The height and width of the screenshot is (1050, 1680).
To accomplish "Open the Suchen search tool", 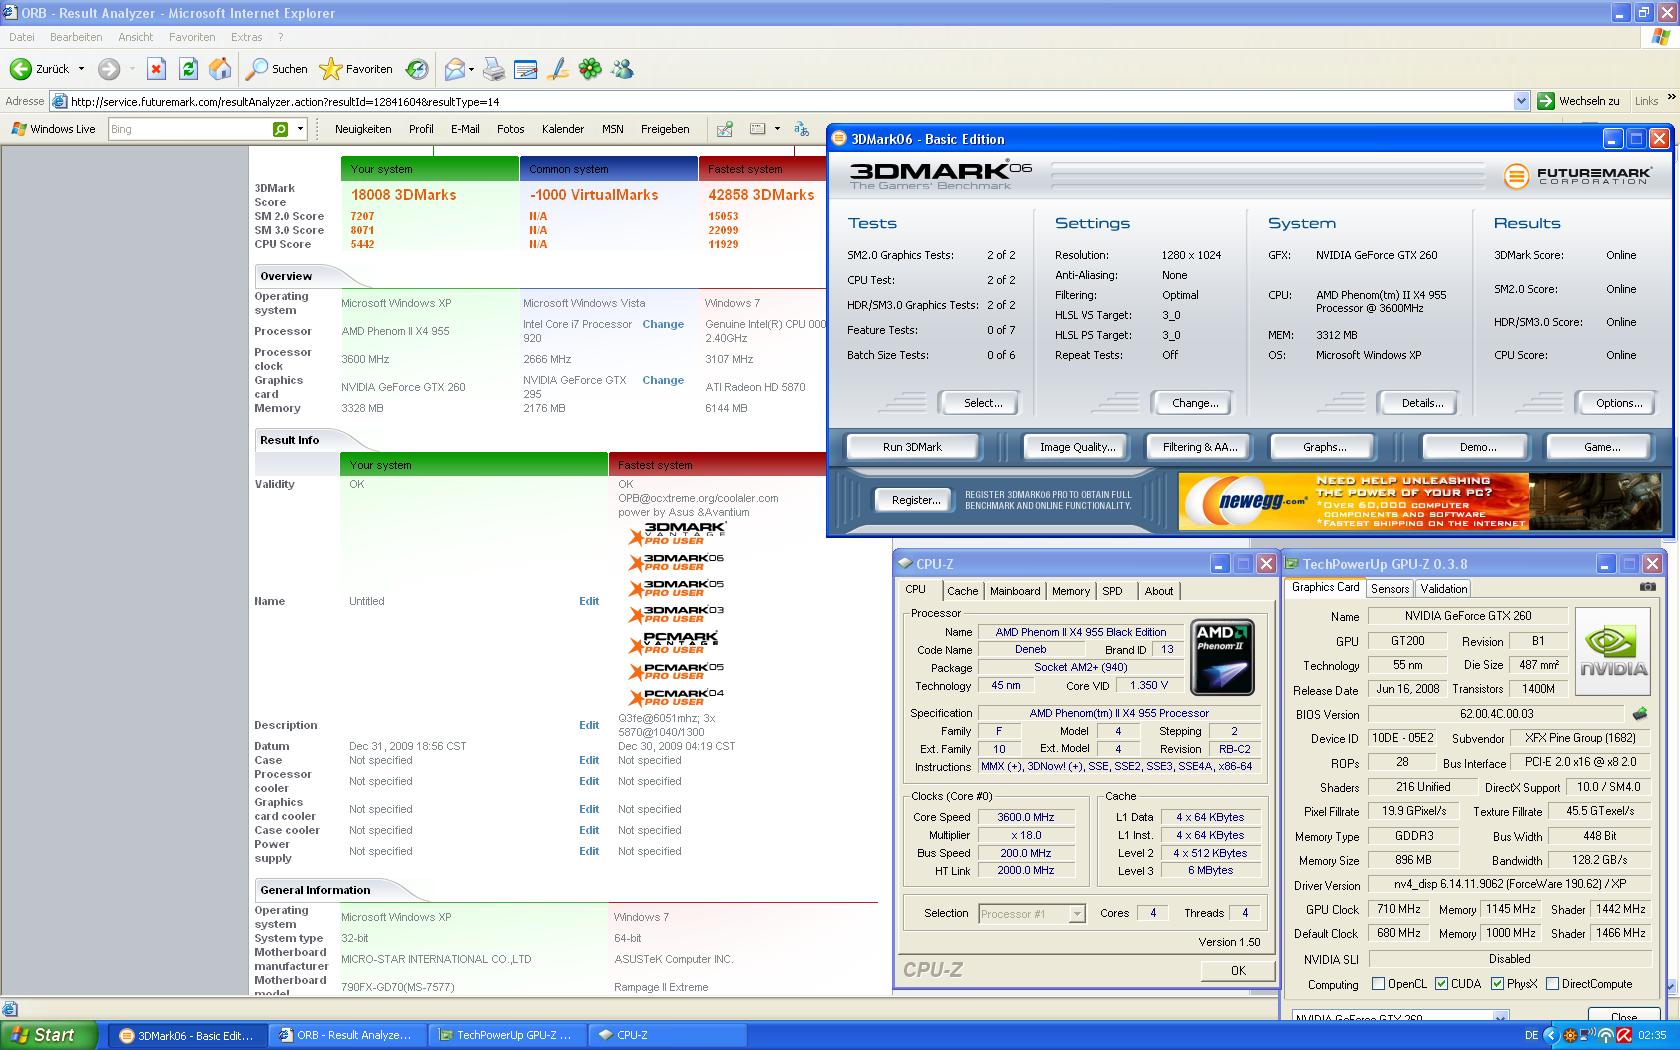I will point(277,69).
